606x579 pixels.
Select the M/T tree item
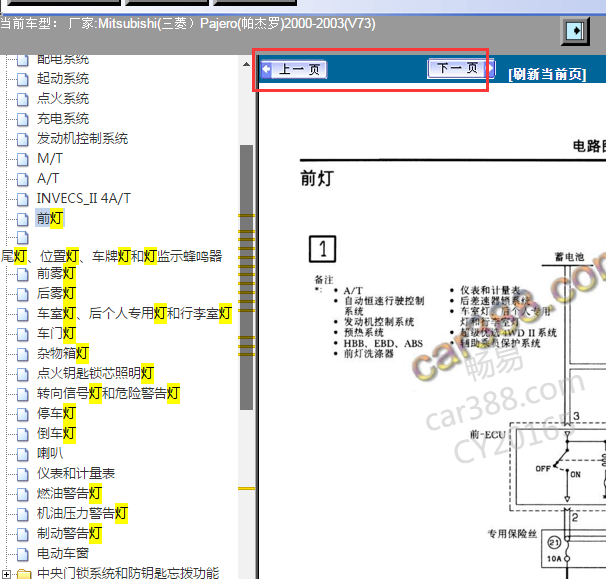pyautogui.click(x=49, y=158)
